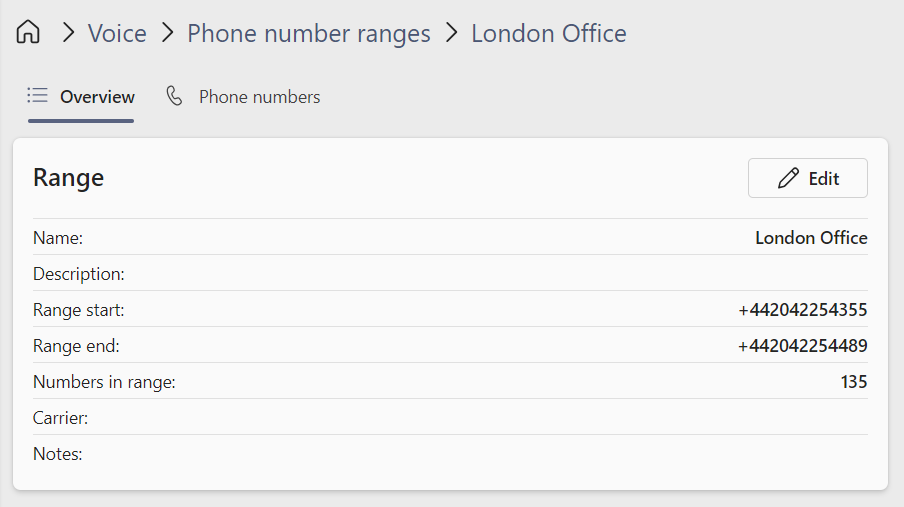Viewport: 904px width, 507px height.
Task: Click the pencil icon in Edit button
Action: [788, 179]
